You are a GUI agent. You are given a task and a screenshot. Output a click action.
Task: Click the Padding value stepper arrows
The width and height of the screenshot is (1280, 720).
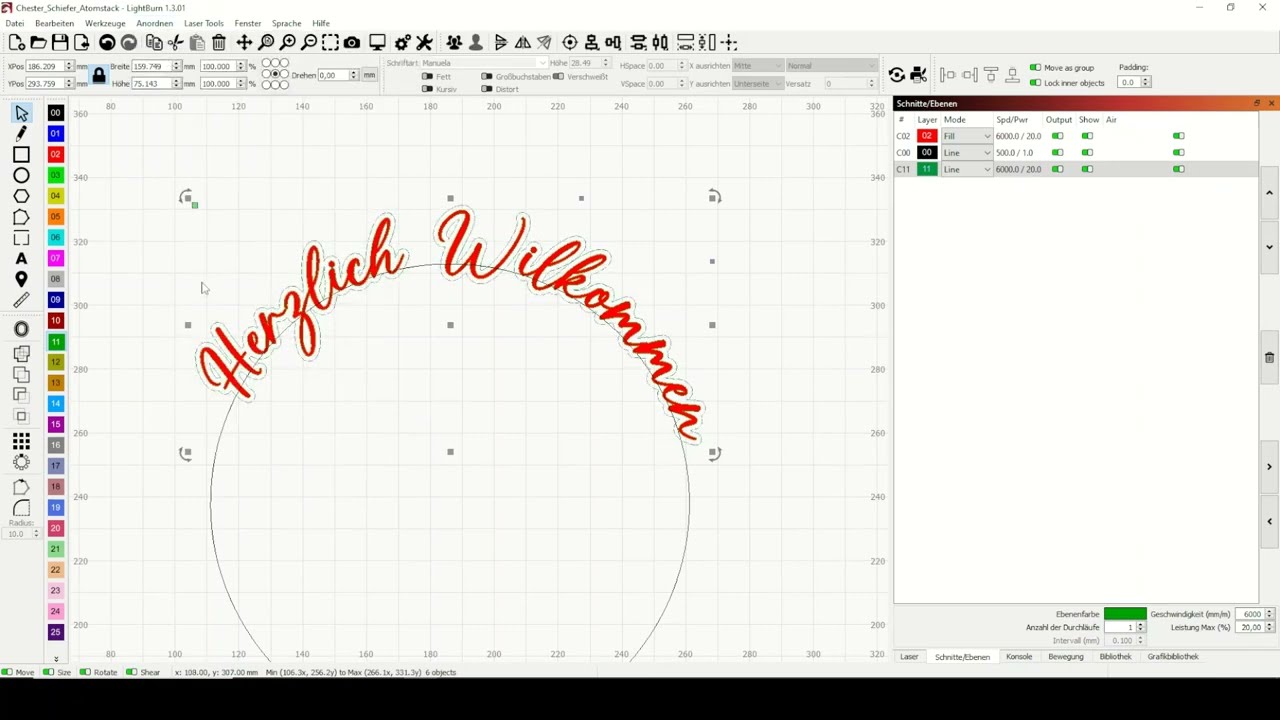(1146, 82)
